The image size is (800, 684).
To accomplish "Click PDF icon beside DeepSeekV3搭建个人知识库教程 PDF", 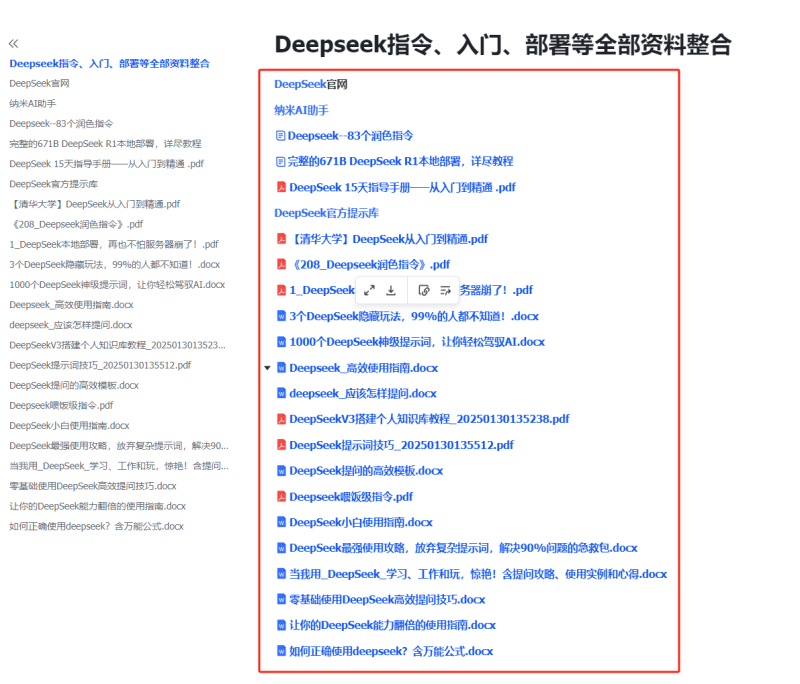I will tap(283, 419).
